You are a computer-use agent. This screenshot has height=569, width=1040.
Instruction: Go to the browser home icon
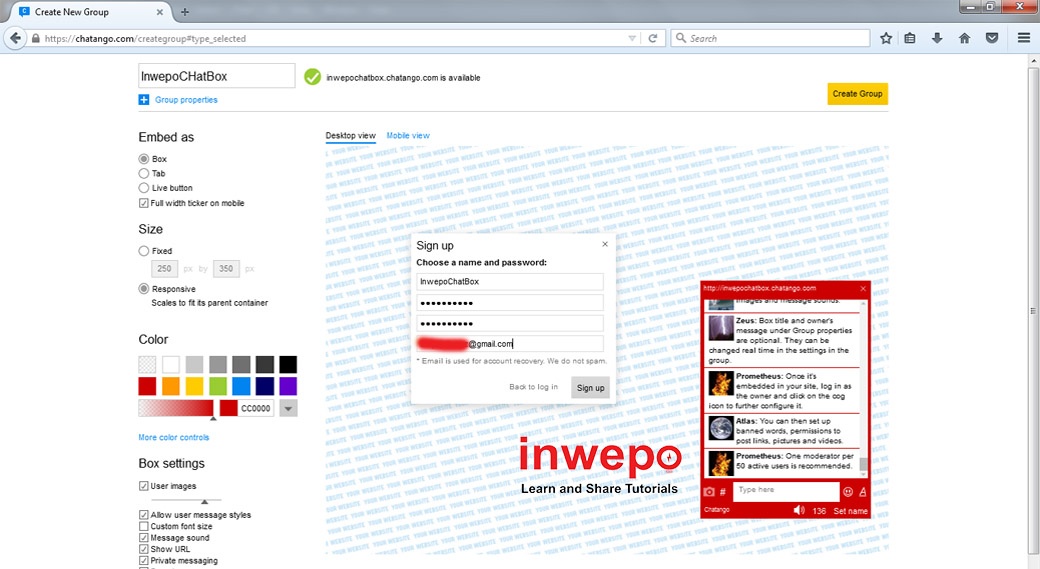point(964,38)
